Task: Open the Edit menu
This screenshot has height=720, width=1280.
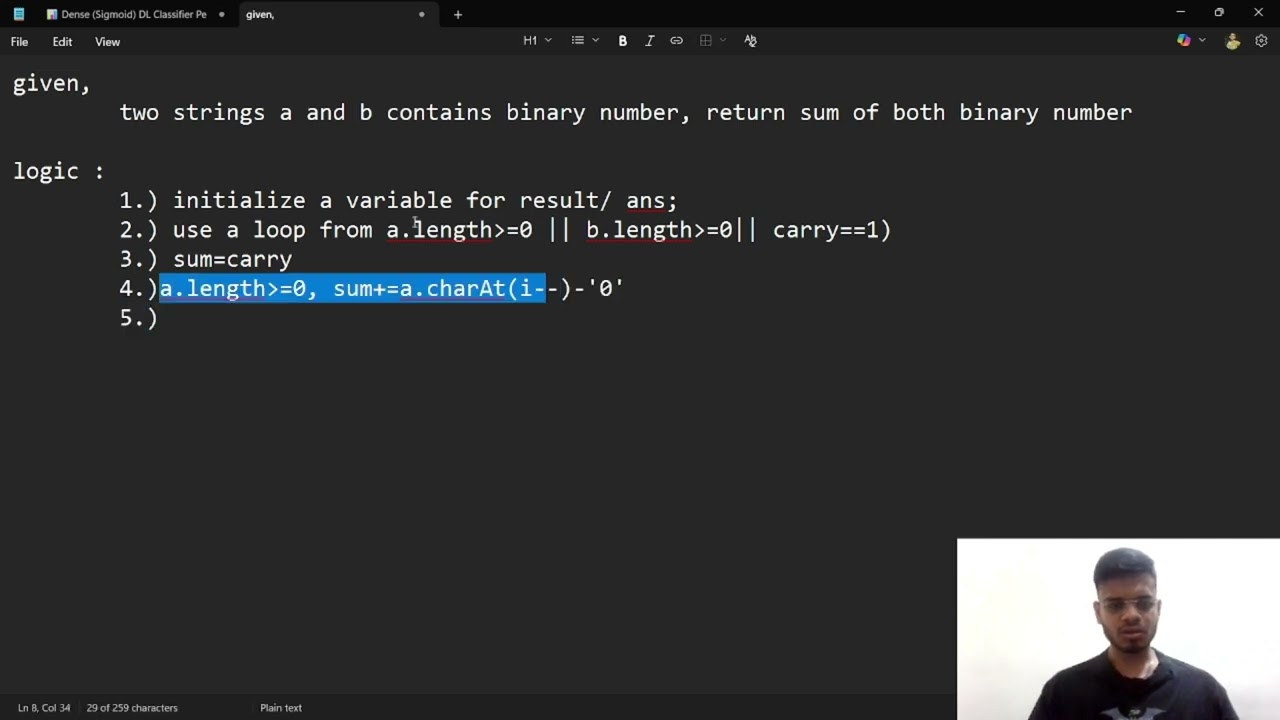Action: click(x=62, y=41)
